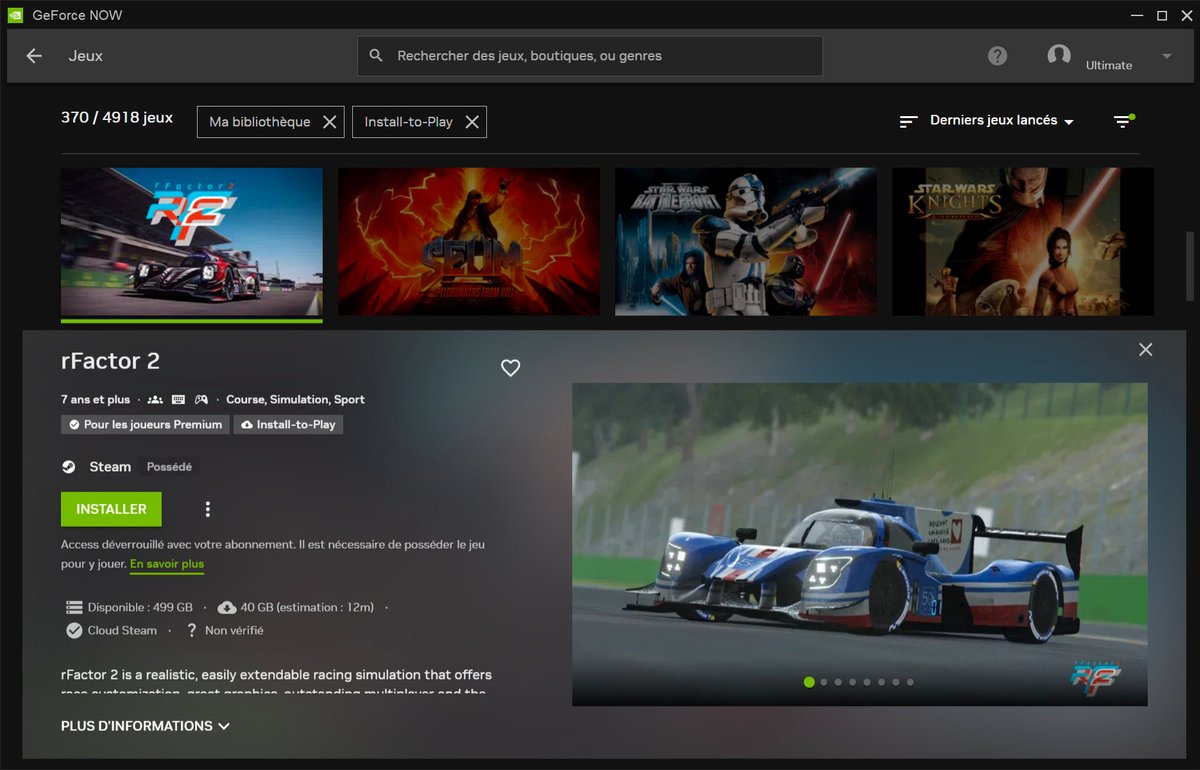The height and width of the screenshot is (770, 1200).
Task: Click the help question mark icon
Action: tap(997, 56)
